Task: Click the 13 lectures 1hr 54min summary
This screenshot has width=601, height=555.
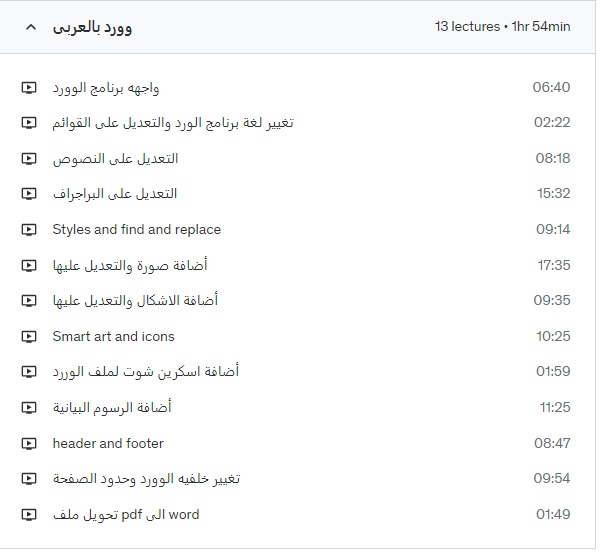Action: (502, 26)
